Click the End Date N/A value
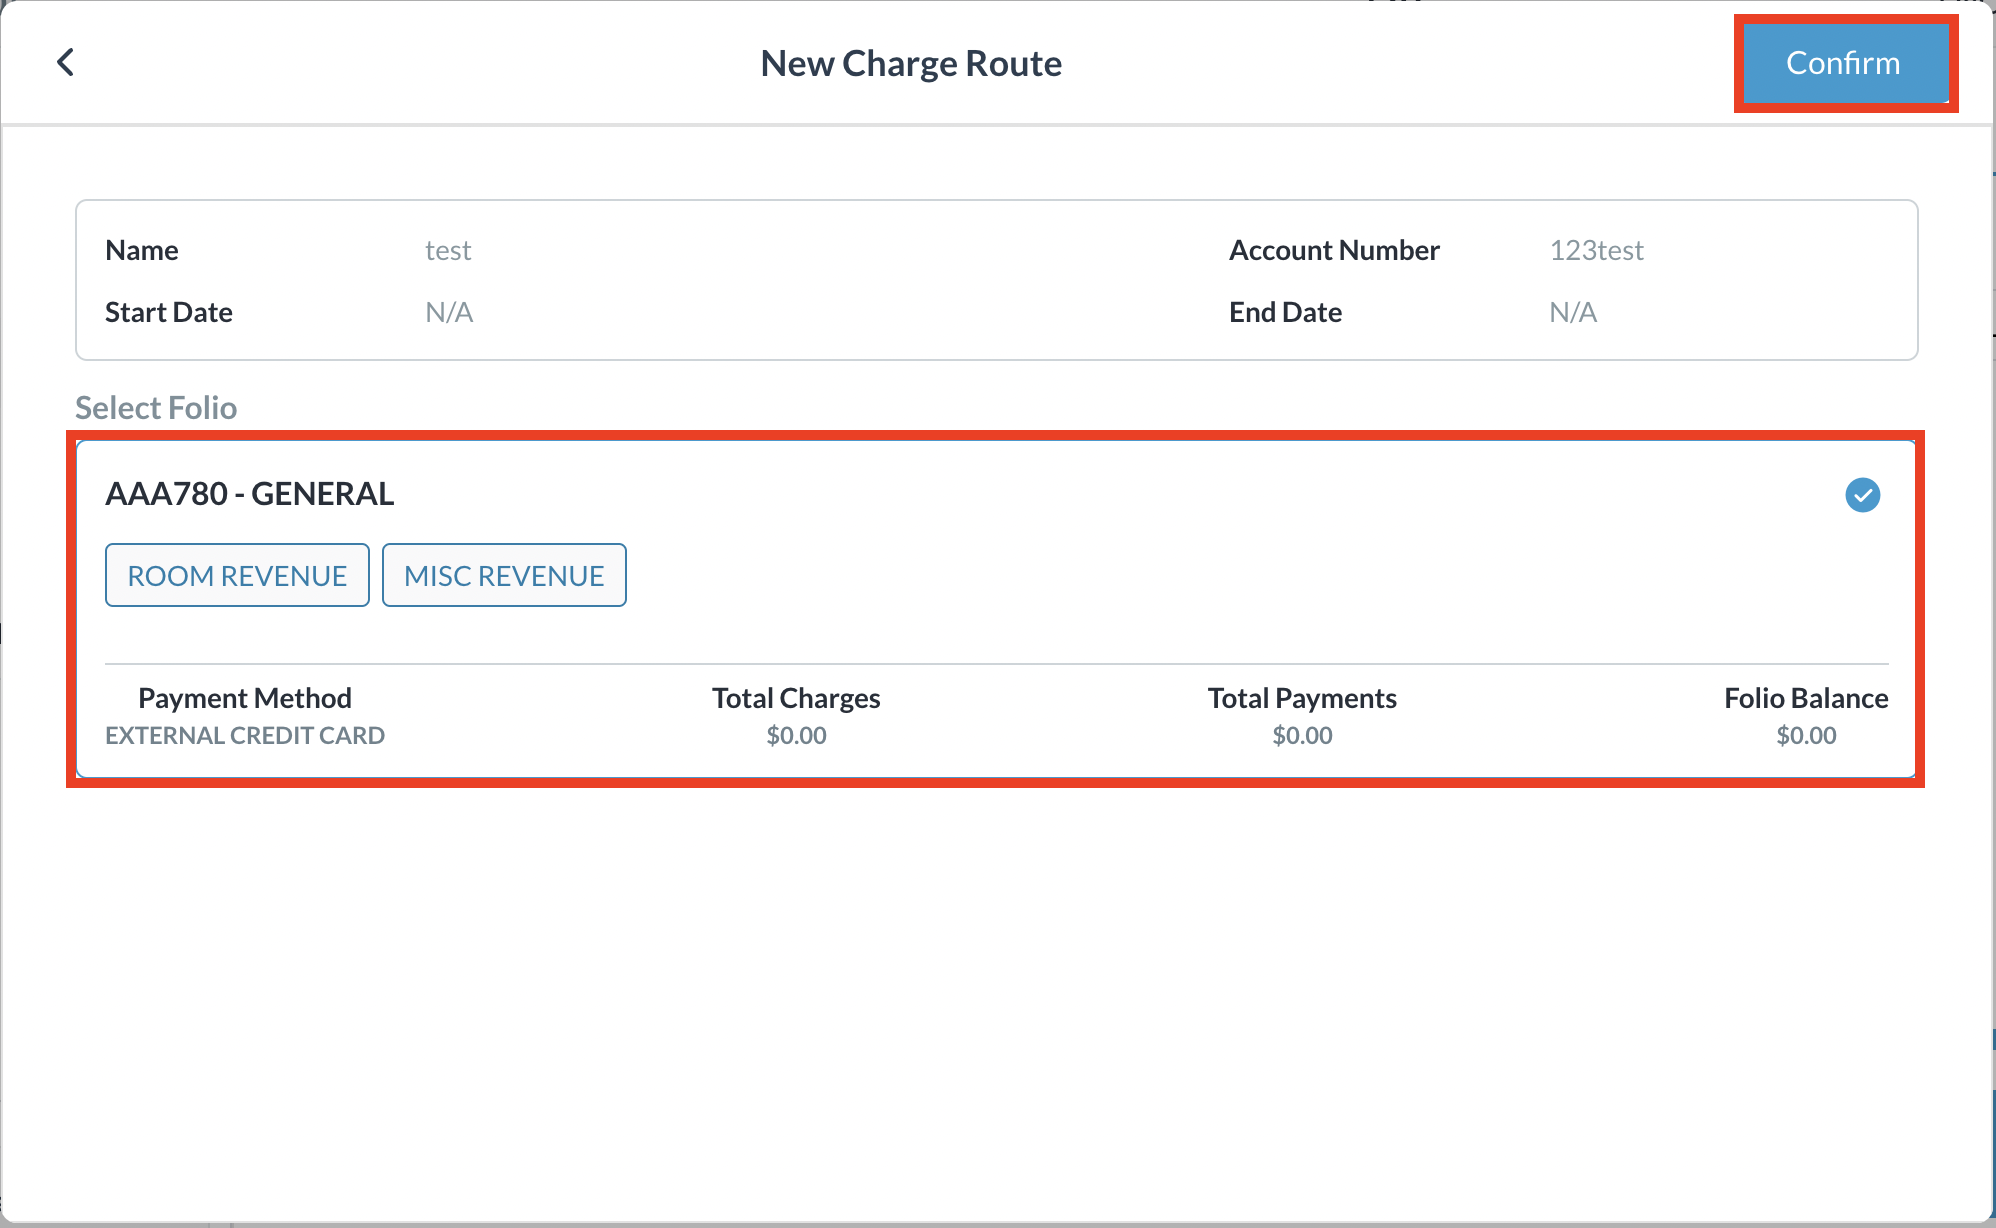1996x1228 pixels. [1573, 312]
